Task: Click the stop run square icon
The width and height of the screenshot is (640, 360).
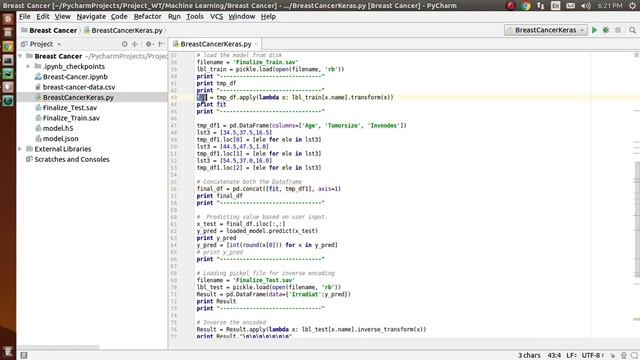Action: [618, 30]
